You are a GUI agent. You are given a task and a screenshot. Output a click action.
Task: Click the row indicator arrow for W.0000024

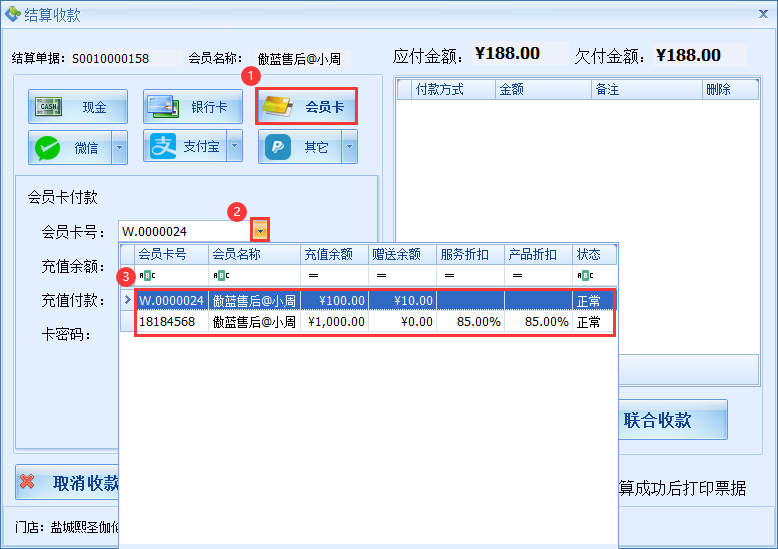coord(128,300)
